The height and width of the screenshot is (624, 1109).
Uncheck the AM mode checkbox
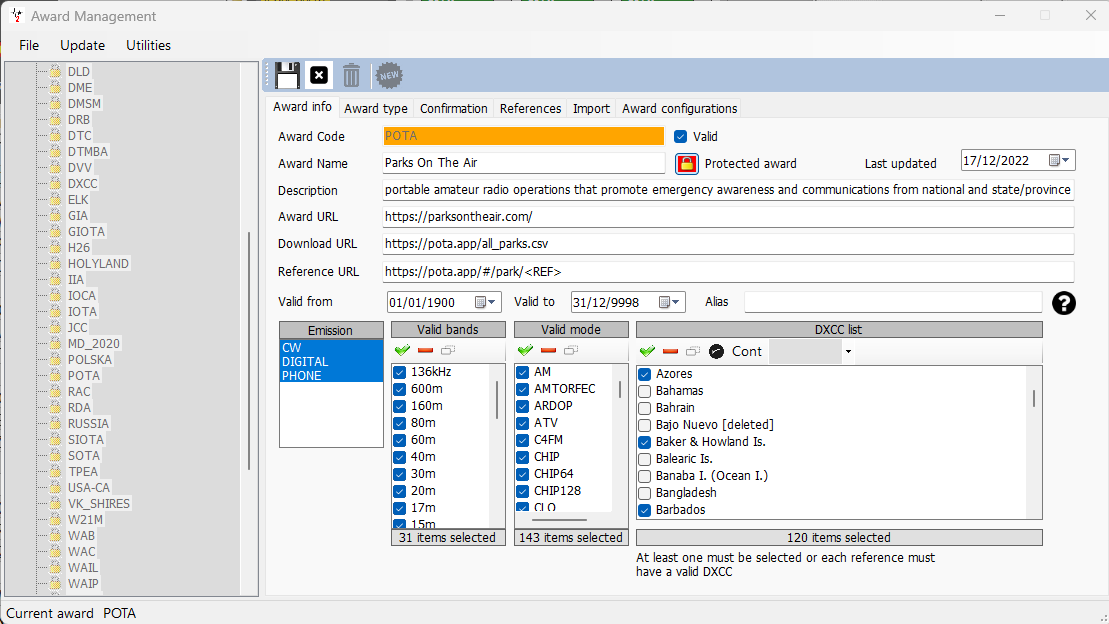523,372
